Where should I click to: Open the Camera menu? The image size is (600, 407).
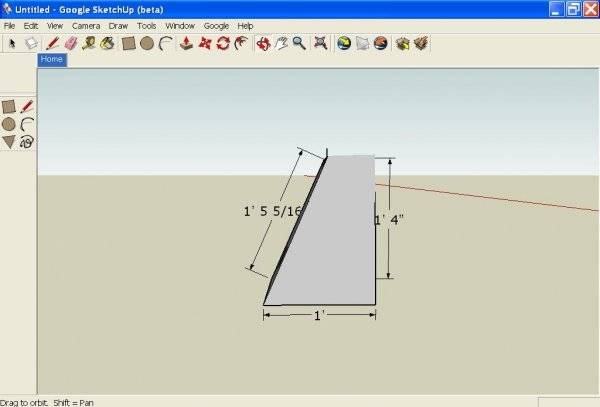pyautogui.click(x=86, y=26)
